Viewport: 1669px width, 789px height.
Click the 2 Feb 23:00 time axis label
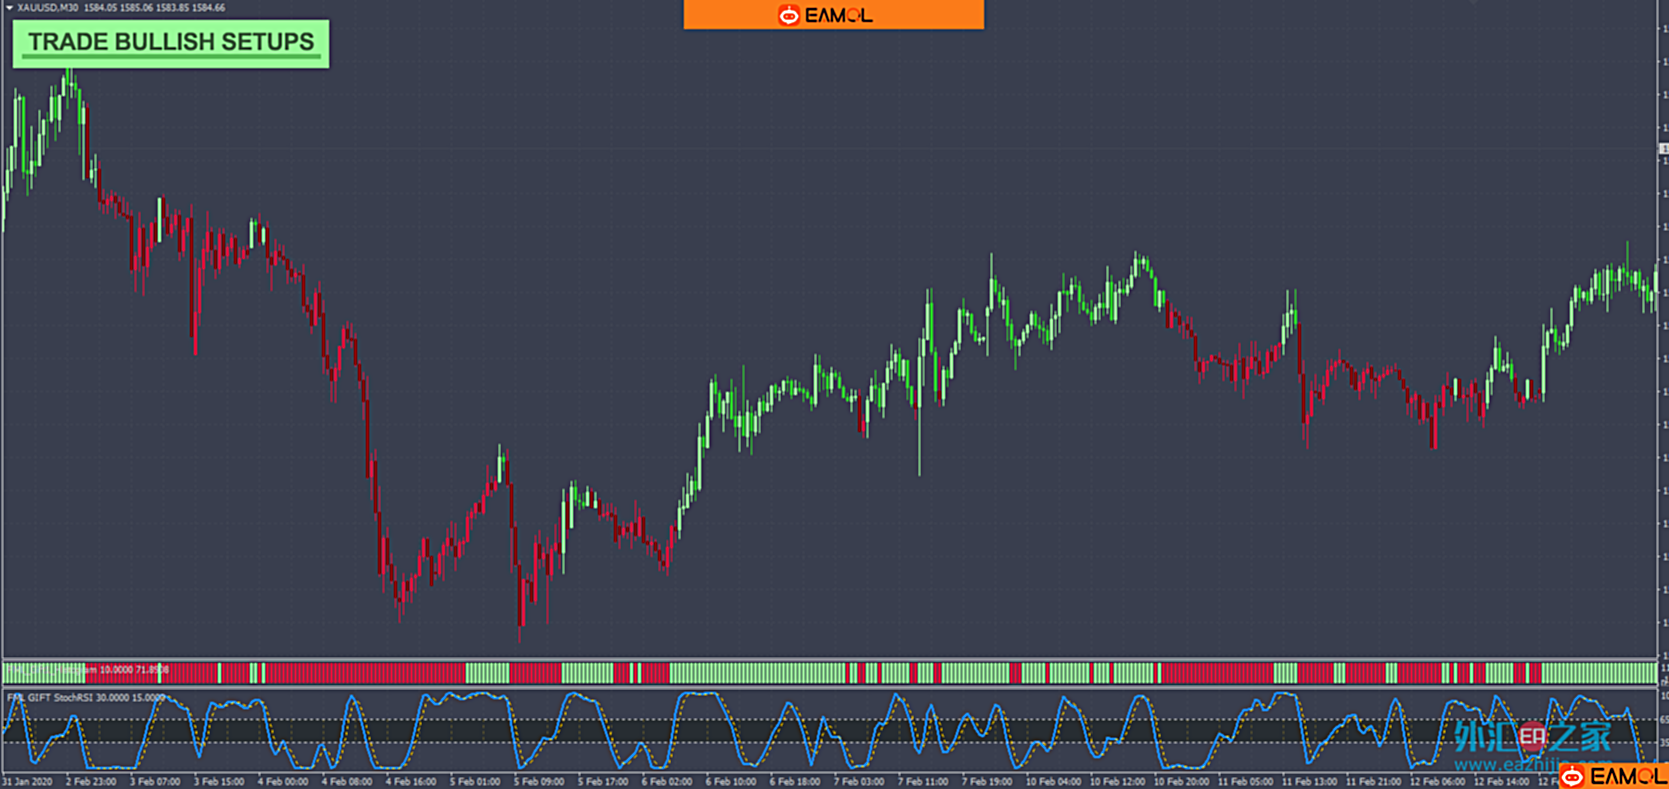[x=91, y=781]
